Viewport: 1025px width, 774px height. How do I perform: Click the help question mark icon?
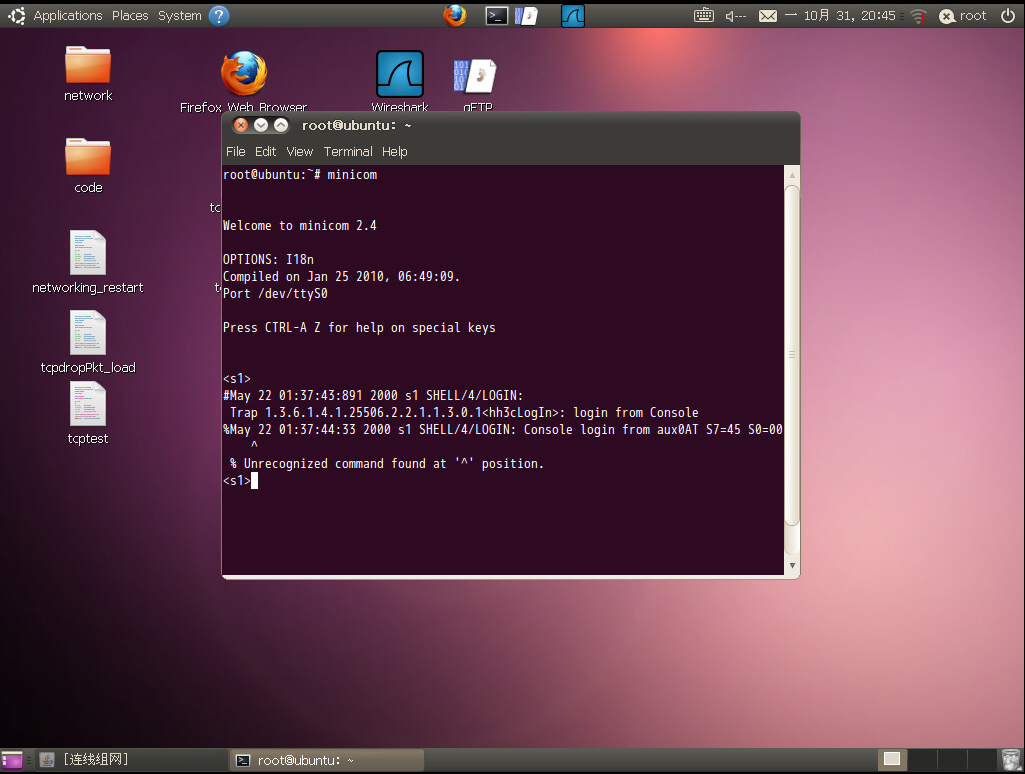coord(219,15)
